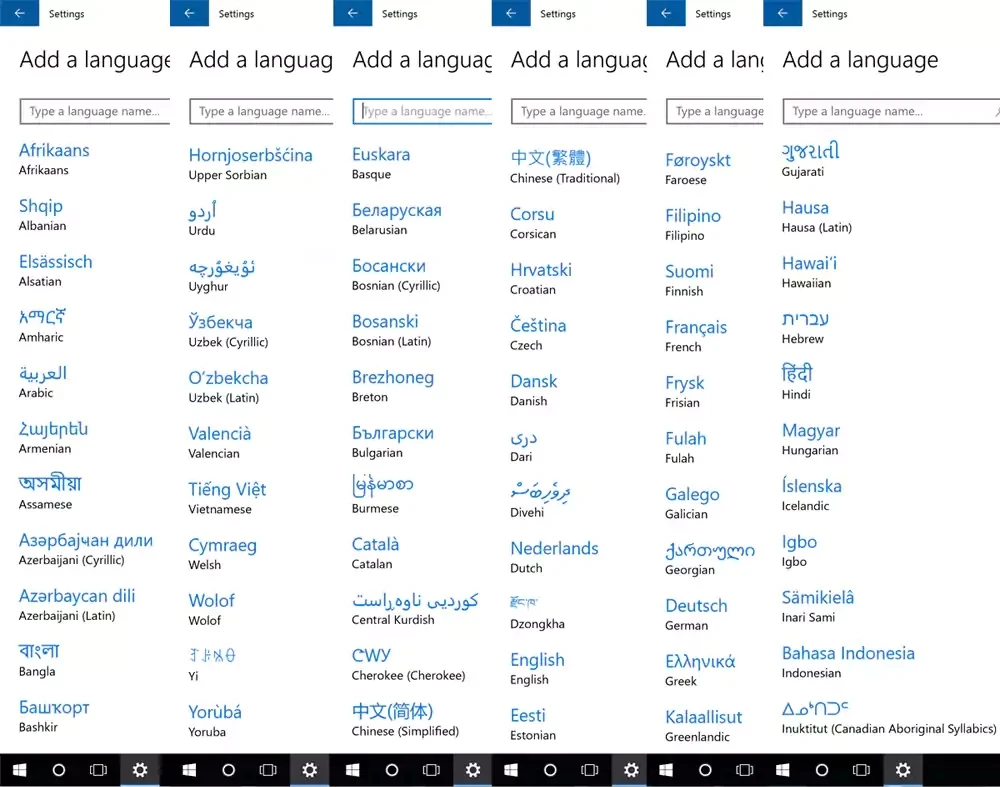Choose Inuktitut (Canadian Aboriginal Syllabics)

point(888,717)
